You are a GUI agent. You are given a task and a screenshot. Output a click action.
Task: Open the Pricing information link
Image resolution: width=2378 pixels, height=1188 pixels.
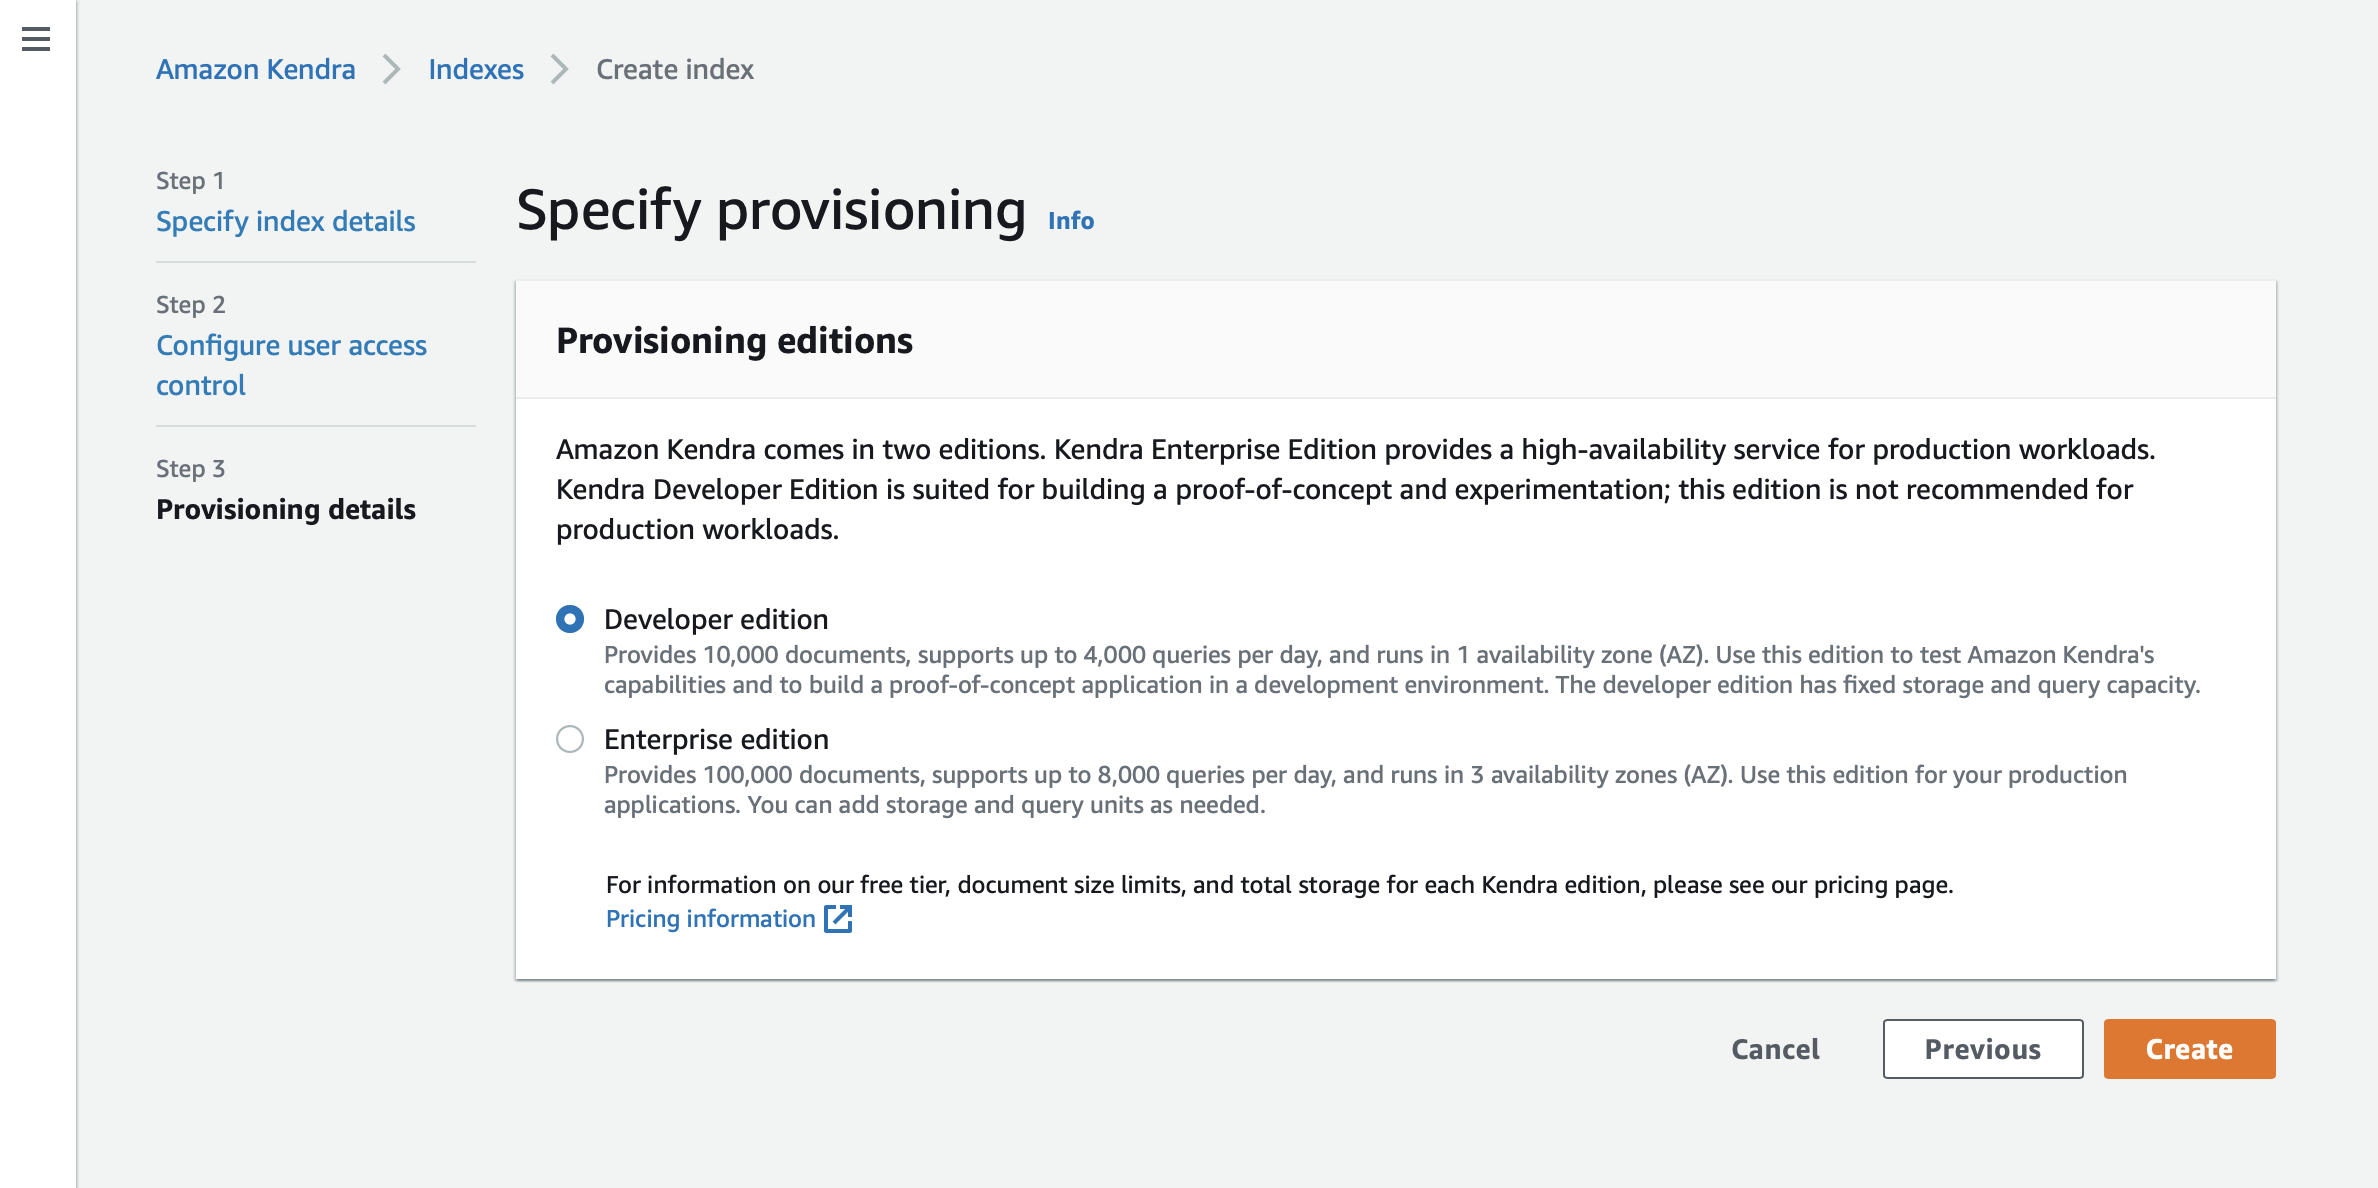pos(710,919)
